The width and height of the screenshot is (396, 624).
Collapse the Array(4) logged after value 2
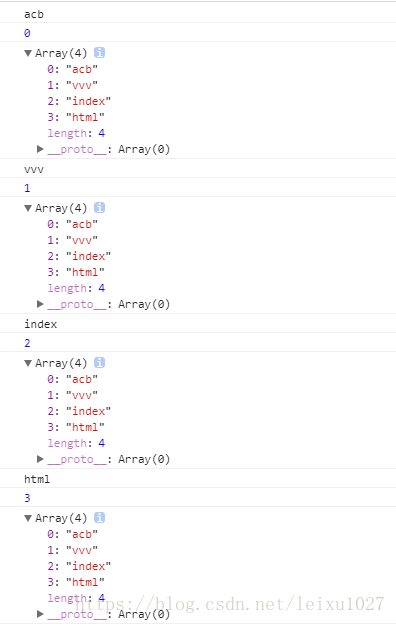coord(28,363)
